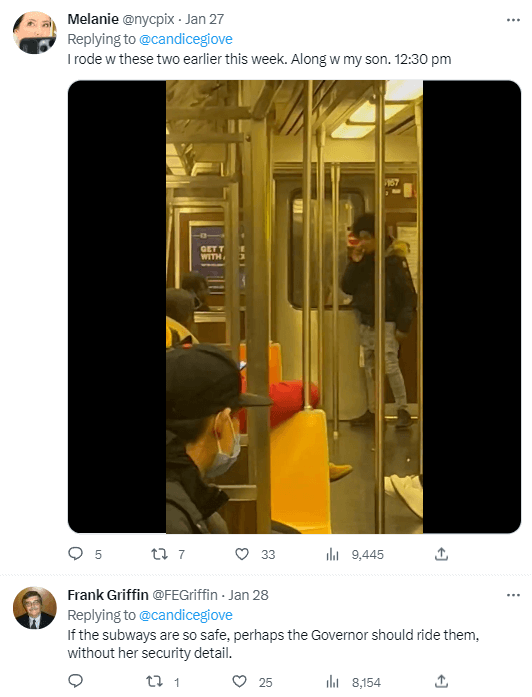The image size is (532, 697).
Task: Retweet Frank Griffin's tweet
Action: [154, 681]
